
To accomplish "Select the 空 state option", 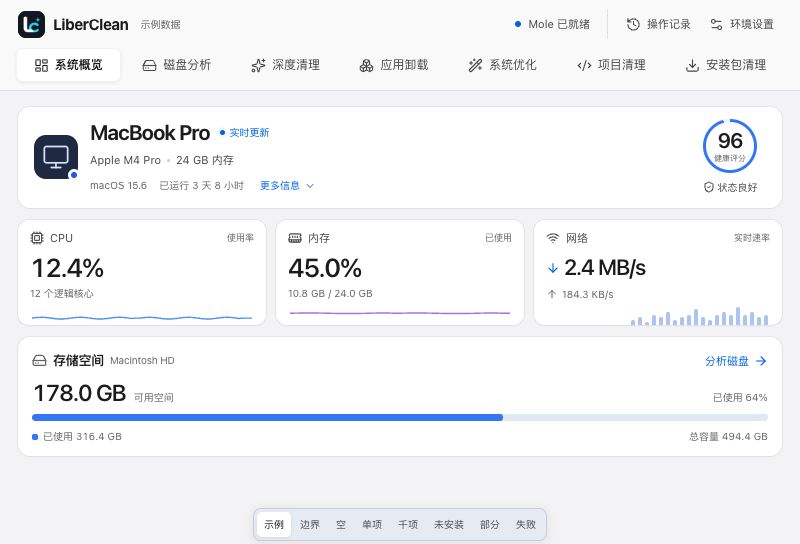I will [x=341, y=525].
